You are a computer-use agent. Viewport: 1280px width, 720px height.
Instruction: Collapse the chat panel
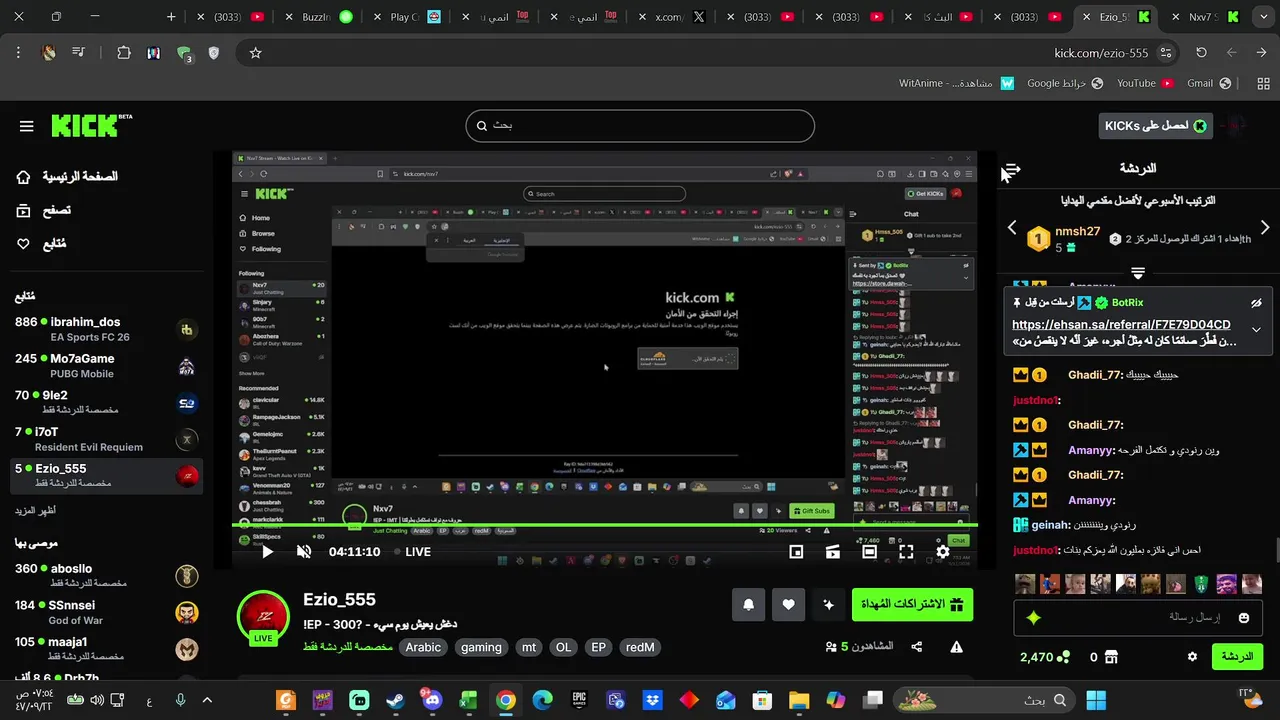(x=1011, y=169)
